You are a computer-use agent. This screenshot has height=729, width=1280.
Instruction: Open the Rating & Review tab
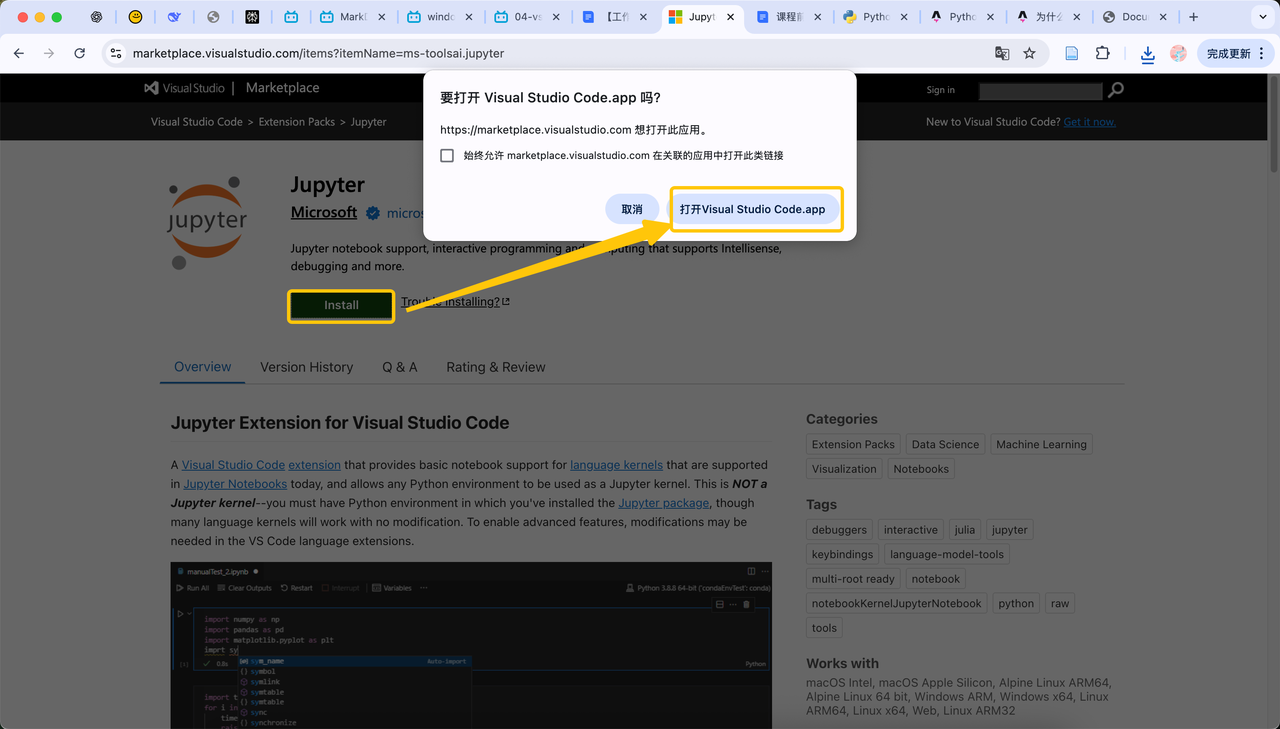pos(496,367)
